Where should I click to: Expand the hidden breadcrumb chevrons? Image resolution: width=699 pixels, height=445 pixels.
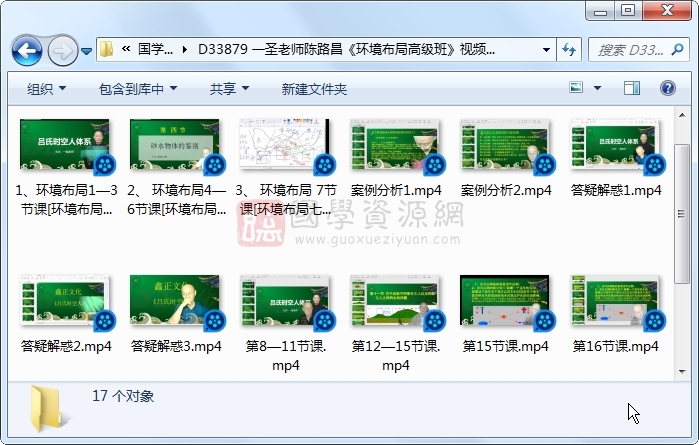point(126,49)
